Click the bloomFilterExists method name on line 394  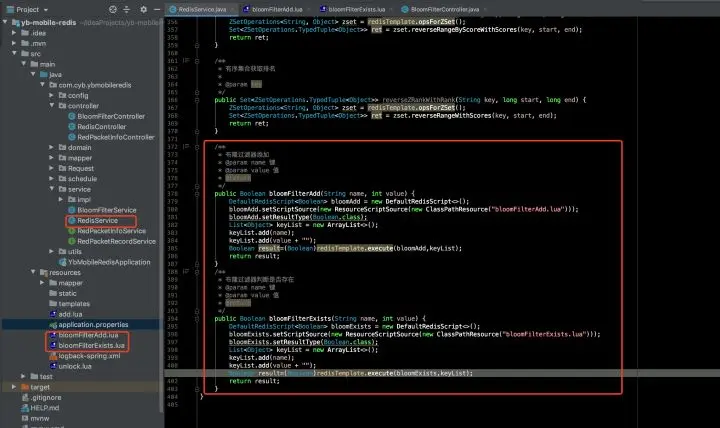point(300,318)
